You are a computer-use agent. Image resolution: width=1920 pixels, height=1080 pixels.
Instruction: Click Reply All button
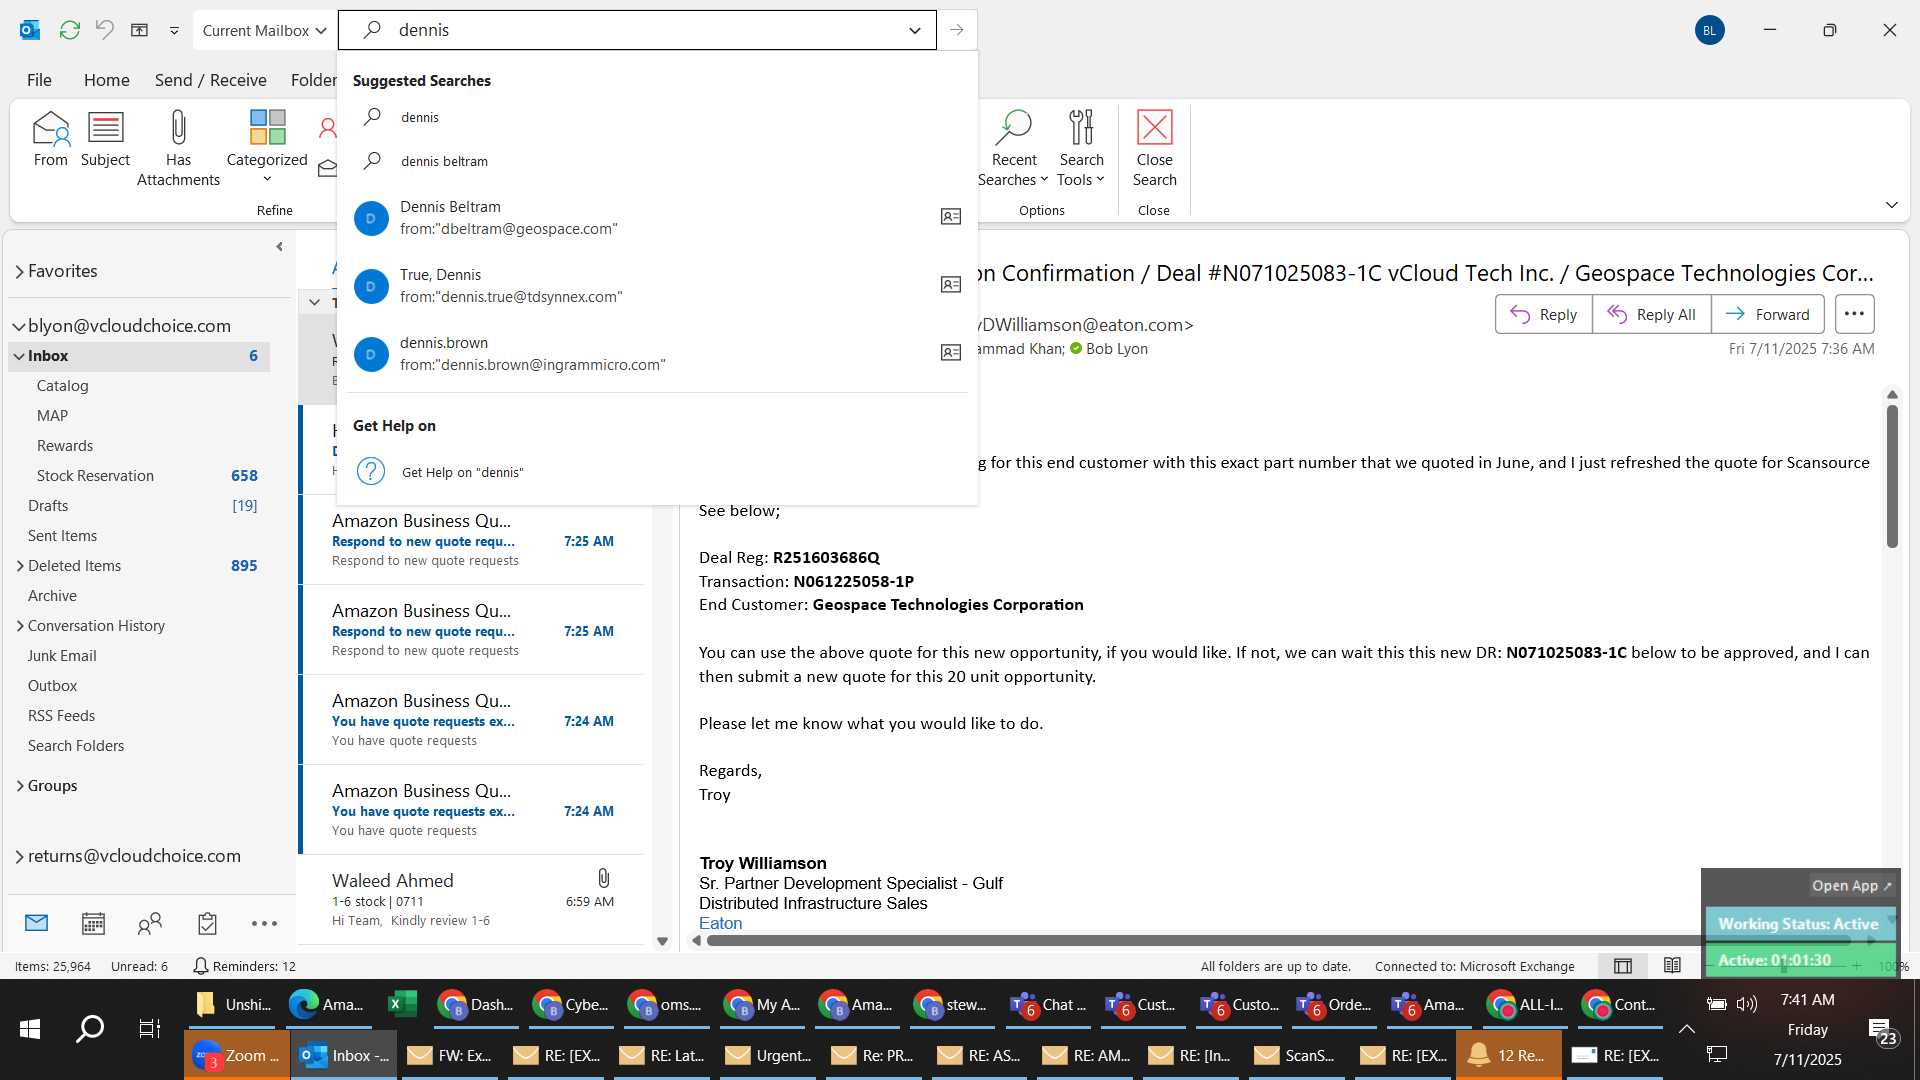point(1651,314)
